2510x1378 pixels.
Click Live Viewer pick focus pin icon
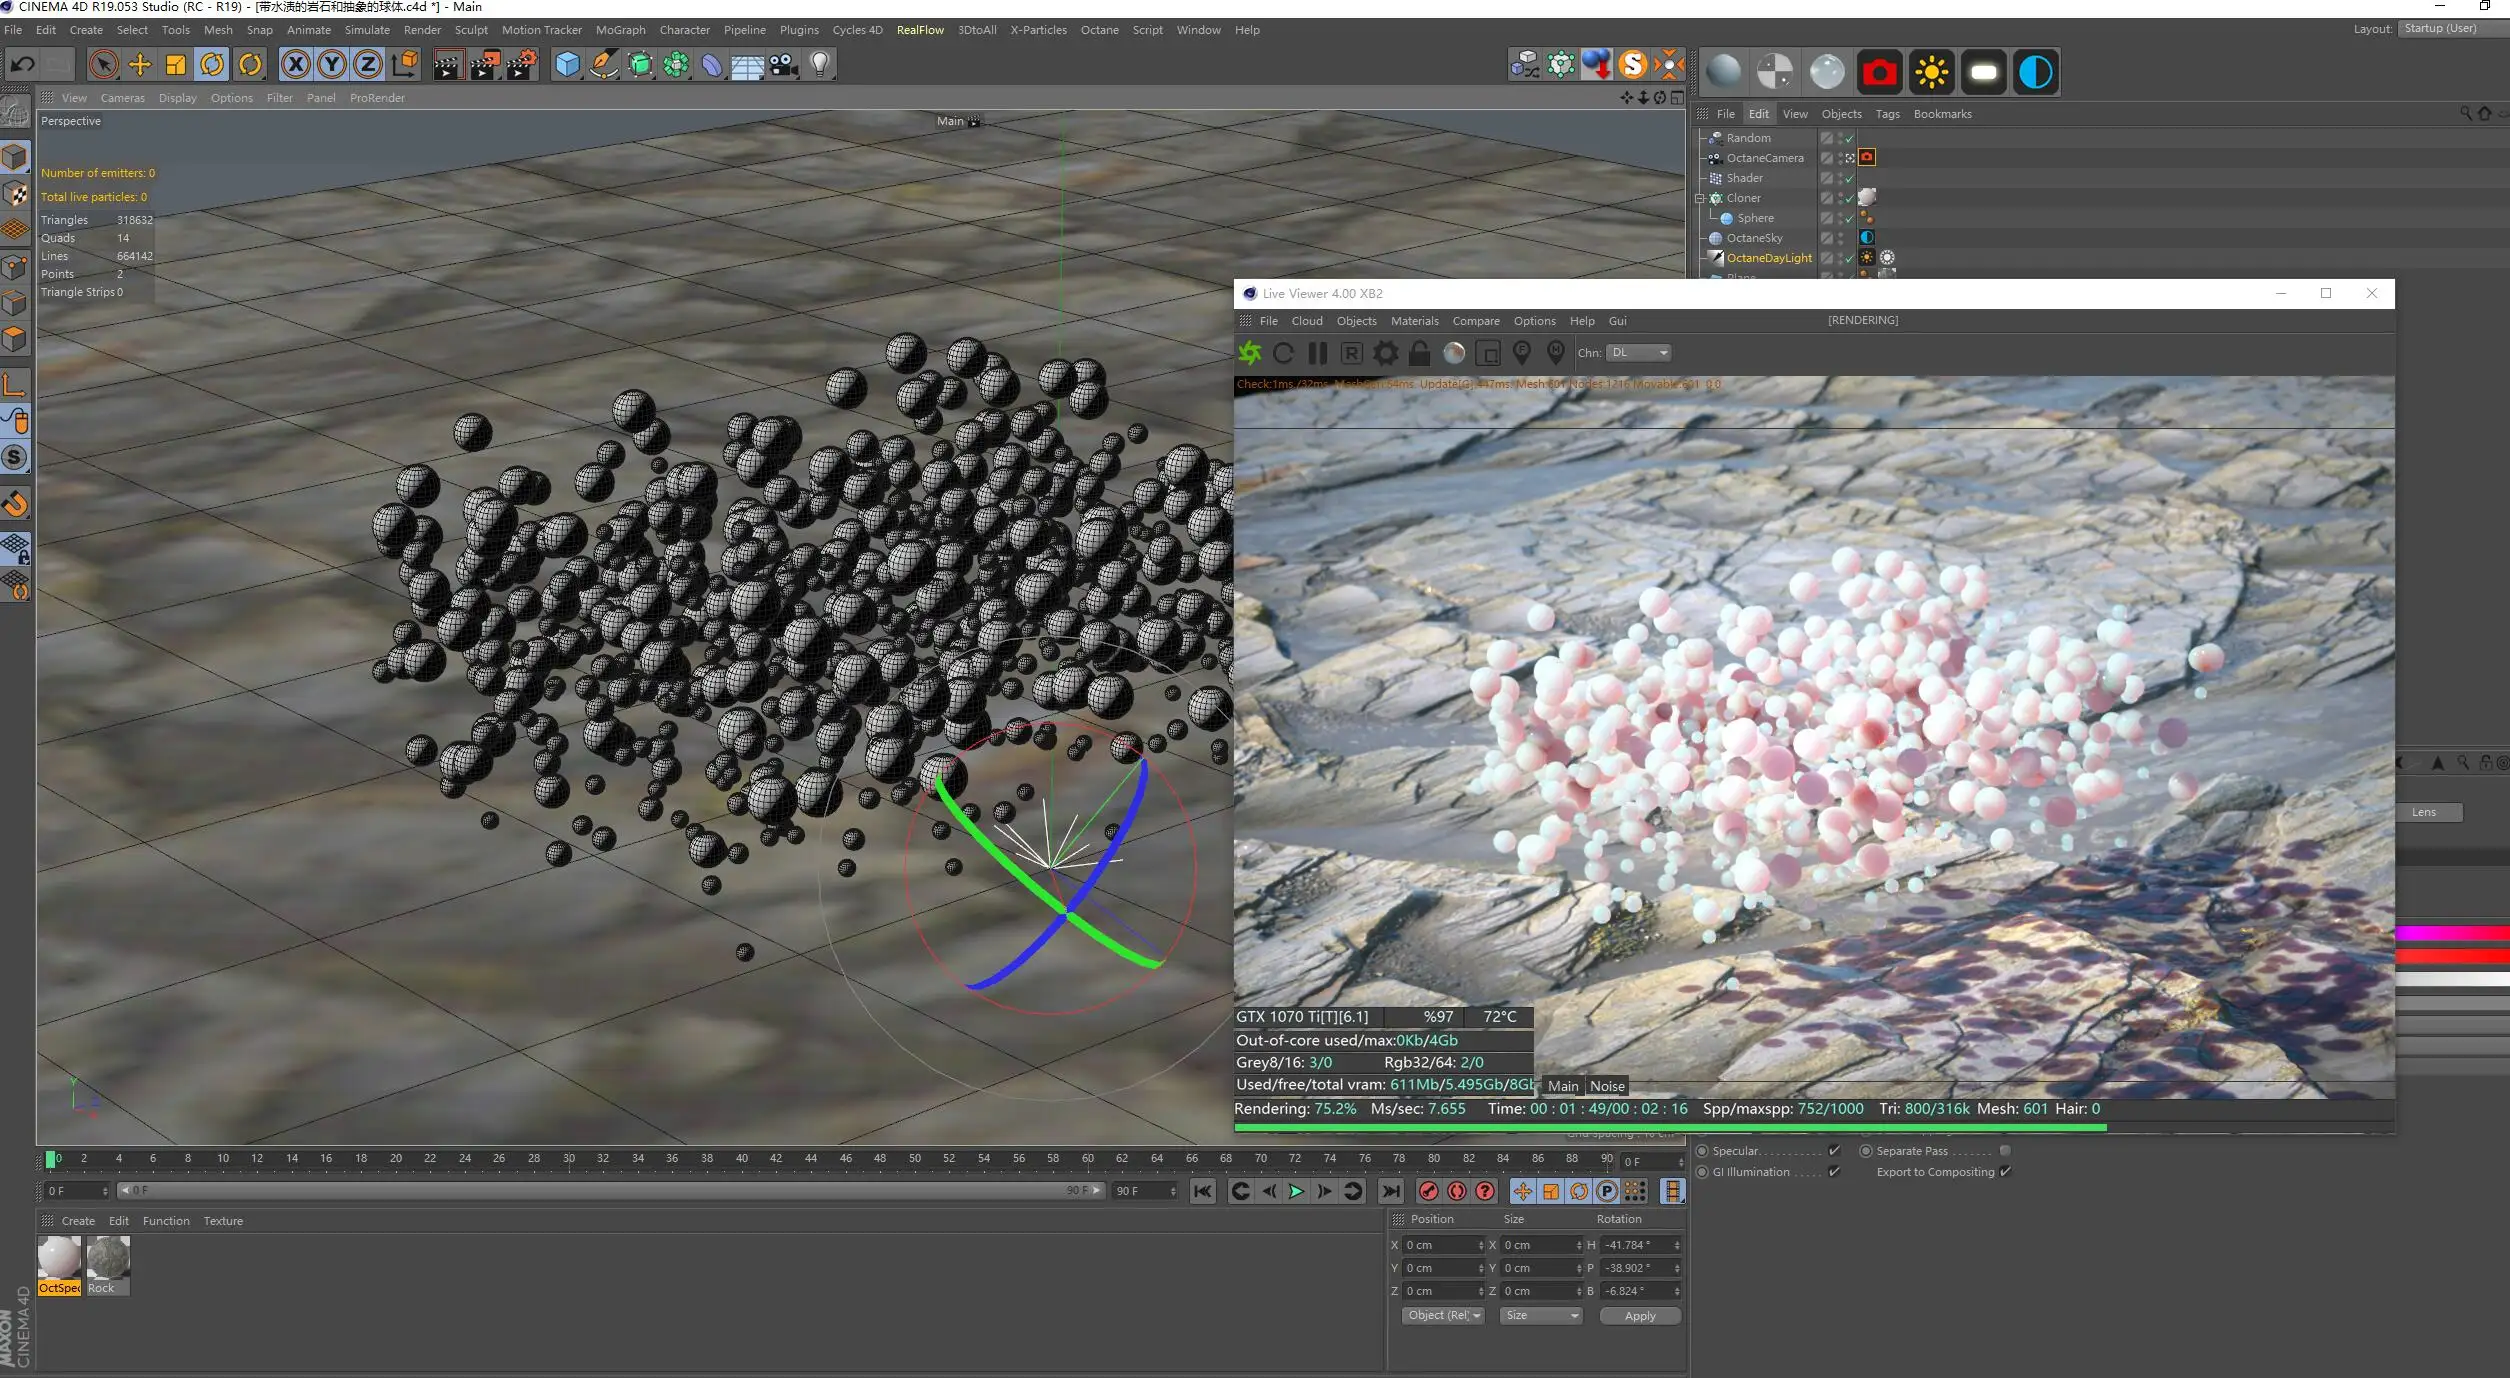click(x=1522, y=353)
